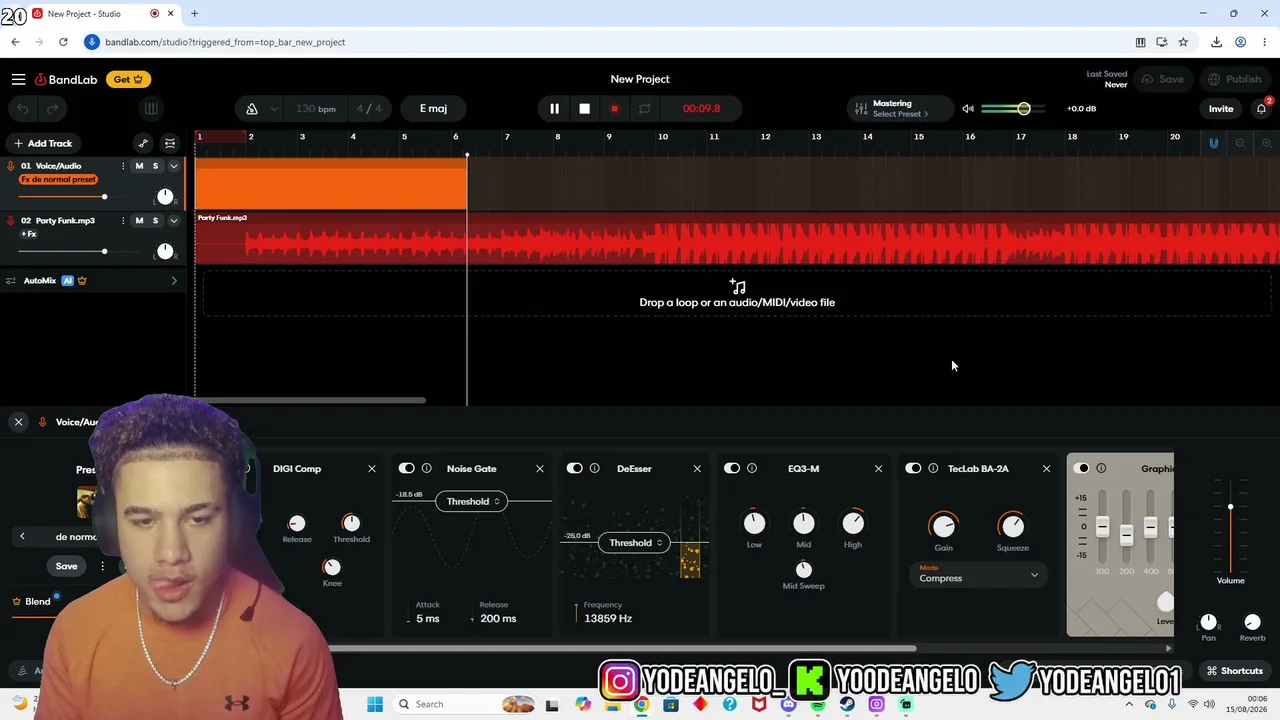Open the virtual piano keyboard icon
Image resolution: width=1280 pixels, height=720 pixels.
pos(151,108)
